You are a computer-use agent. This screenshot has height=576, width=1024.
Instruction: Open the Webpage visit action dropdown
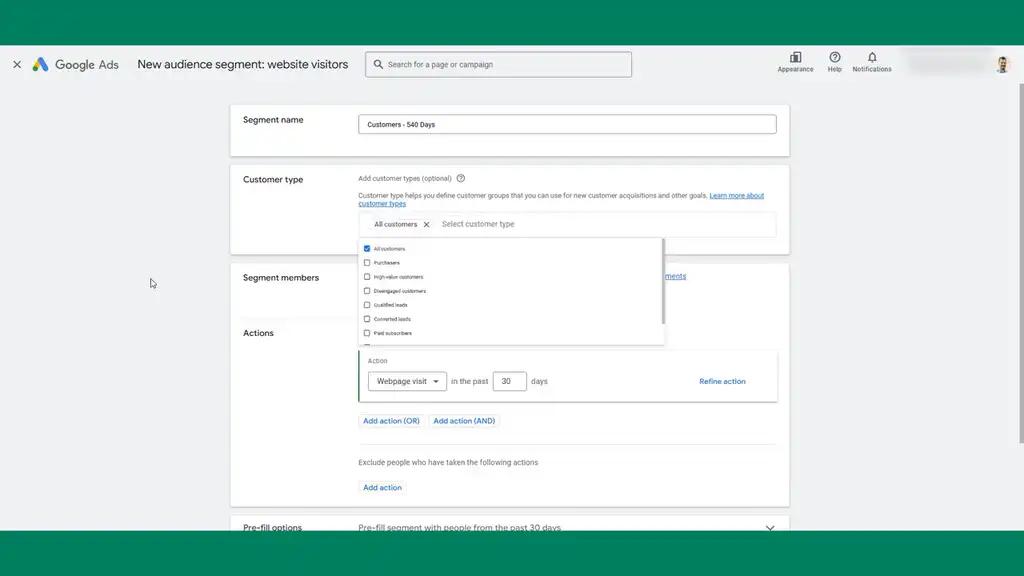406,381
